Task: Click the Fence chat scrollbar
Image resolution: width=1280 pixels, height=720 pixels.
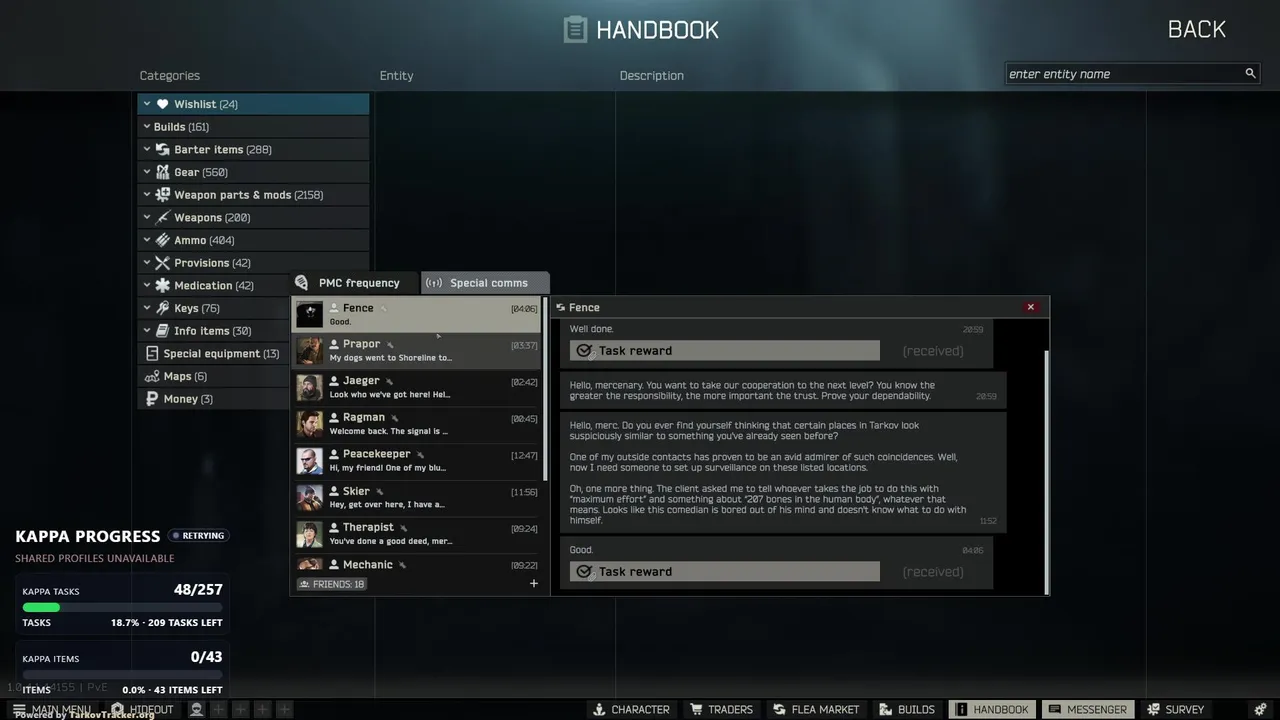Action: click(1047, 470)
